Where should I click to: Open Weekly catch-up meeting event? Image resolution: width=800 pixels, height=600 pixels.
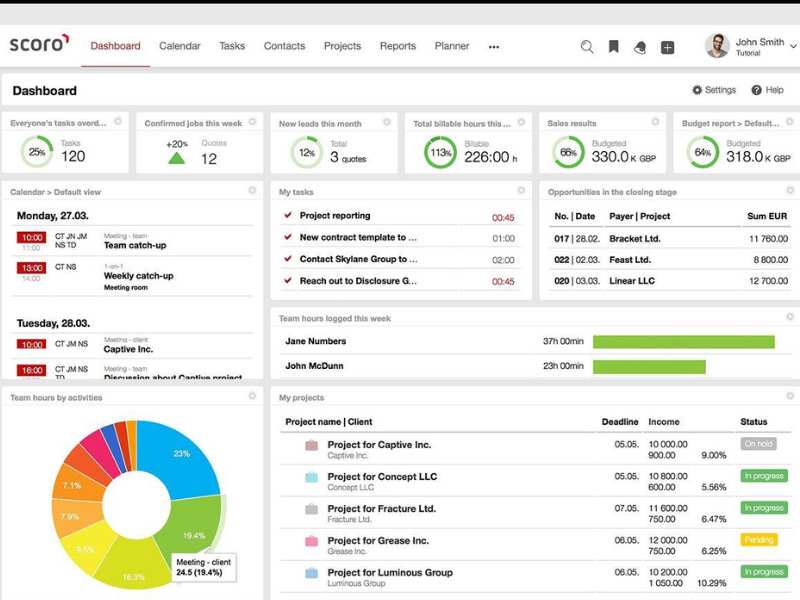pyautogui.click(x=139, y=276)
